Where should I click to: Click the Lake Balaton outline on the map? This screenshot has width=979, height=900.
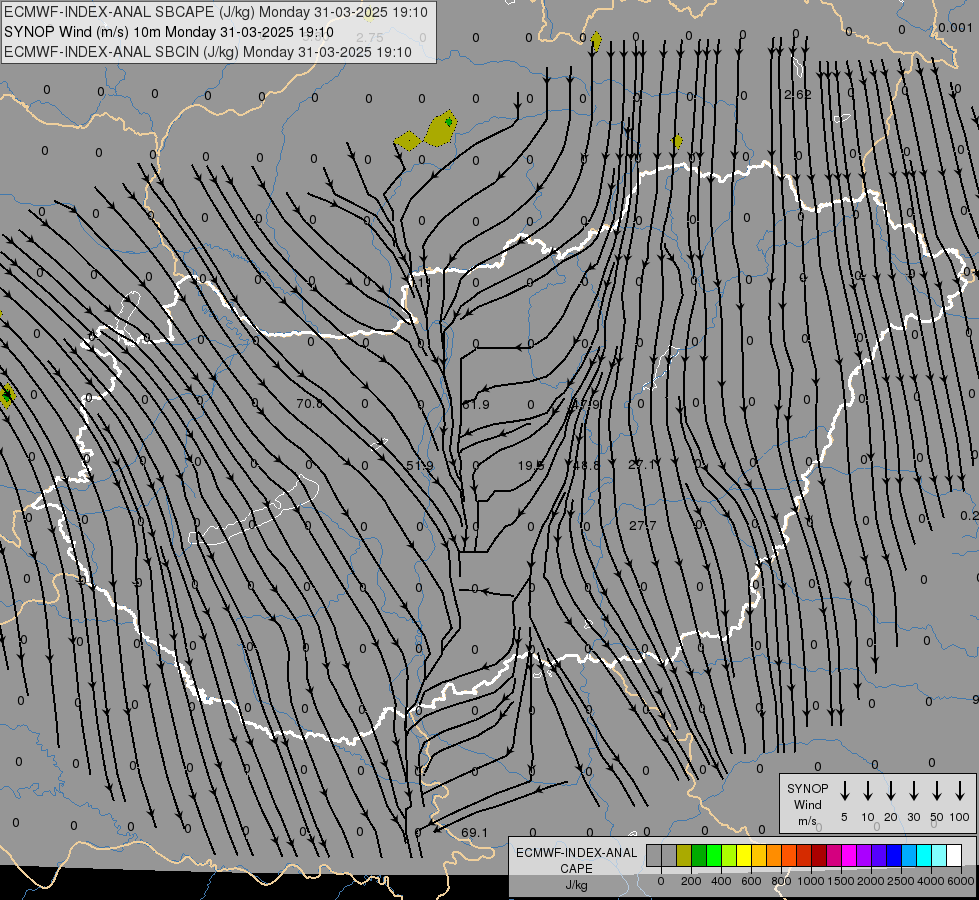254,510
